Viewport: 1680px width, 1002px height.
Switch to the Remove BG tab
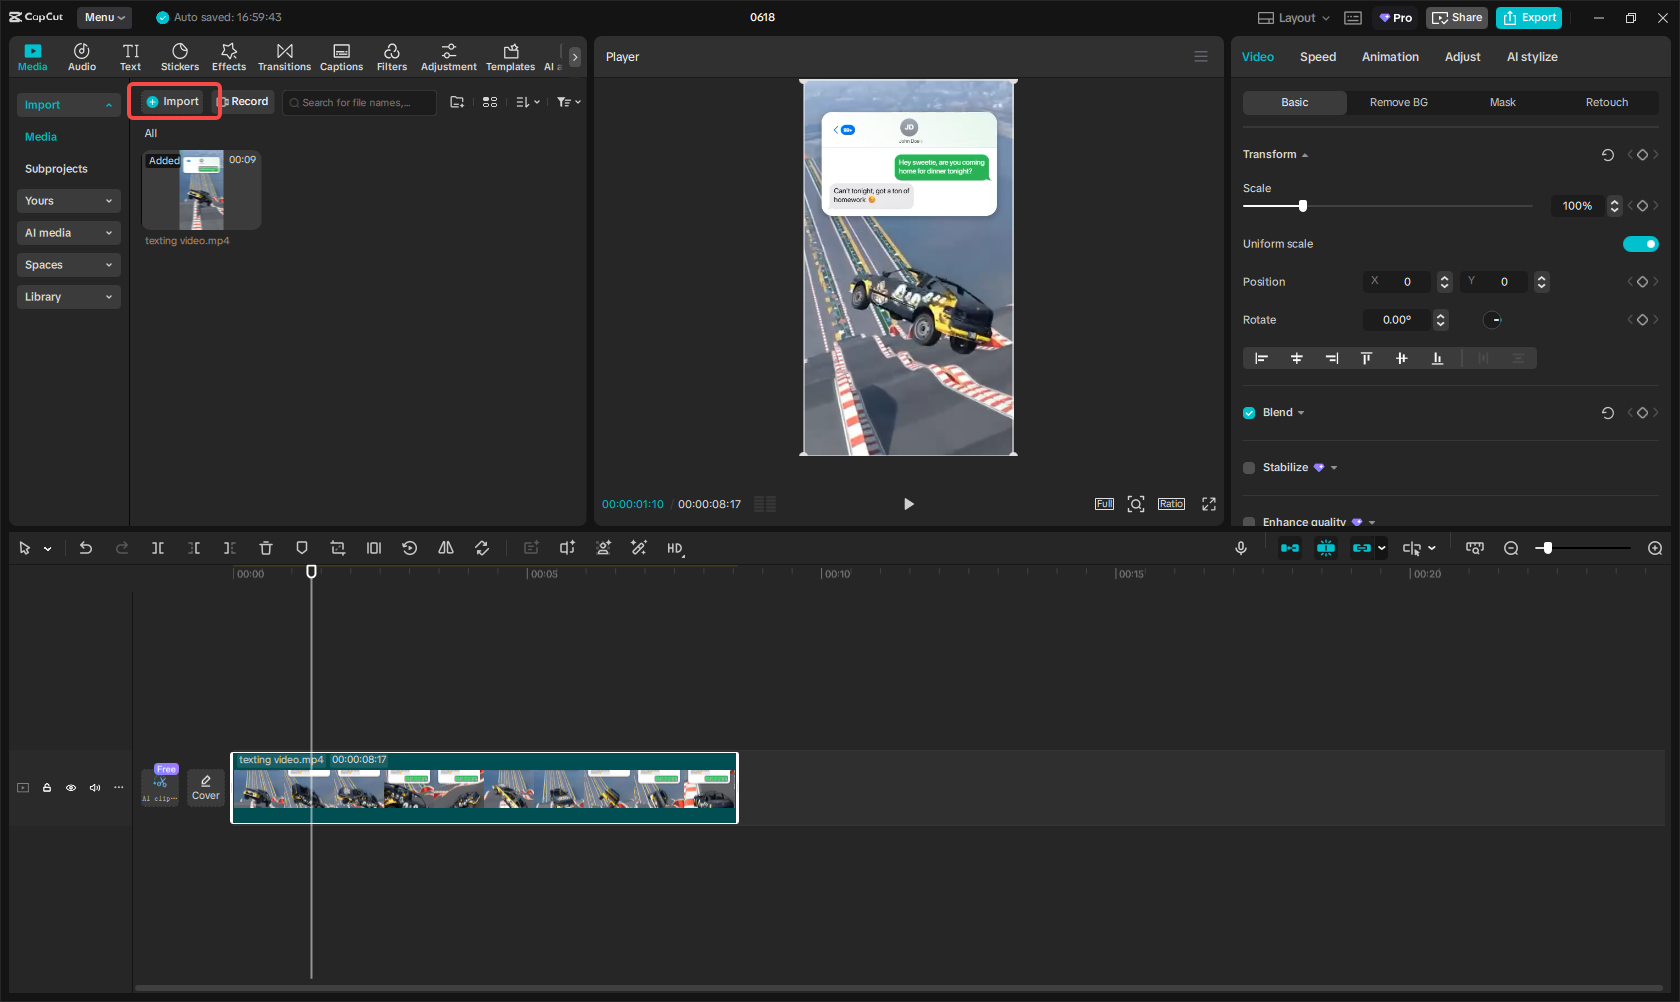[1398, 102]
